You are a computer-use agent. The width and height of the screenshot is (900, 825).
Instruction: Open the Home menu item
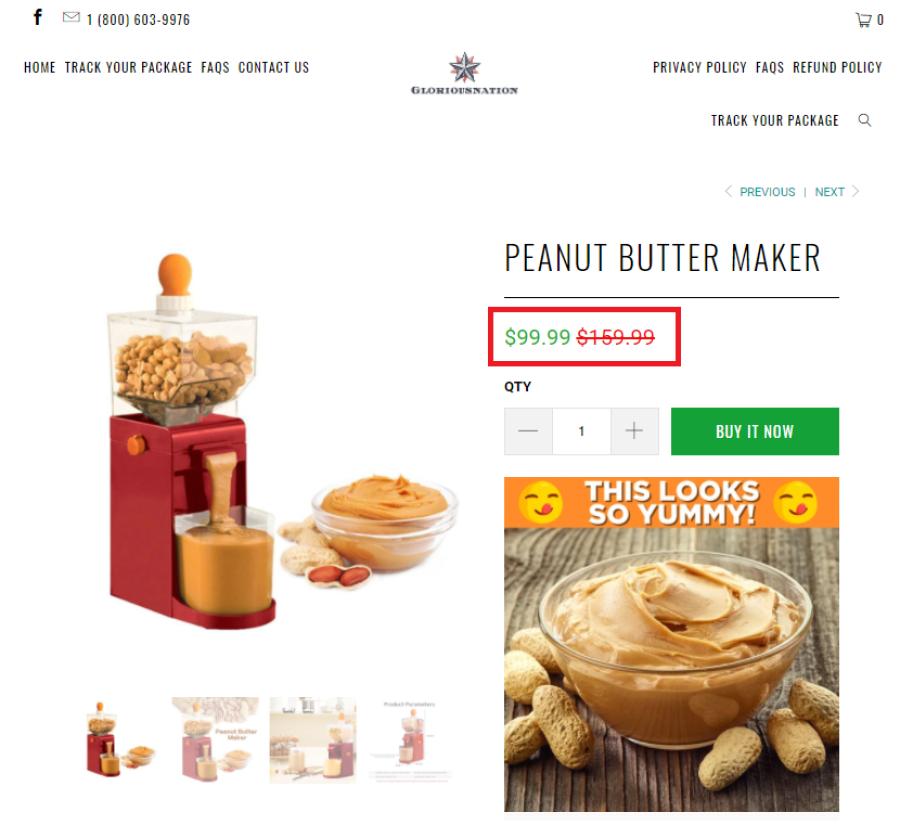pos(40,68)
